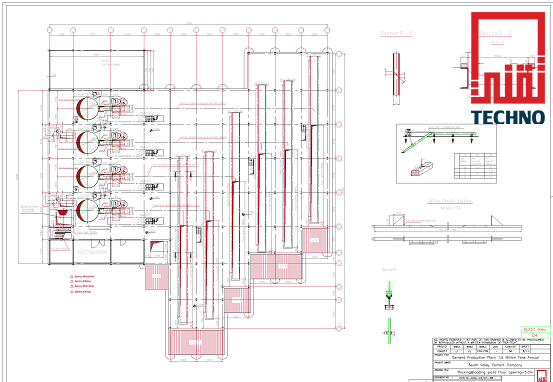
Task: Click the first grid bubble at top-left
Action: (x=50, y=30)
